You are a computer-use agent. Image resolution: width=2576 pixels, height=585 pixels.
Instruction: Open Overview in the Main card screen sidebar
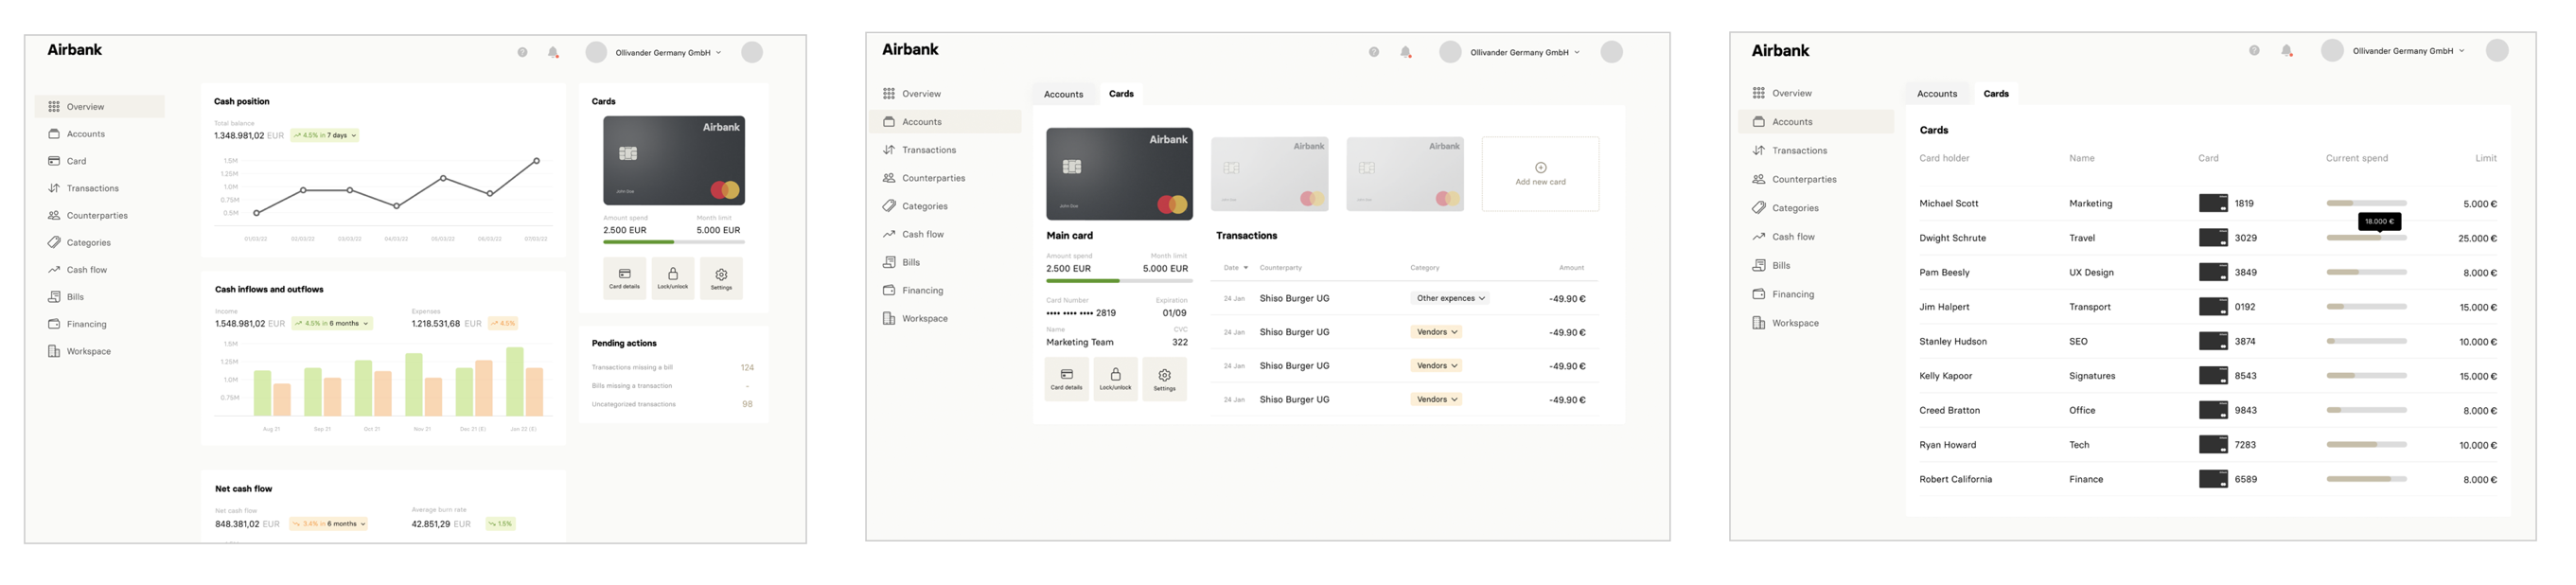pos(911,94)
